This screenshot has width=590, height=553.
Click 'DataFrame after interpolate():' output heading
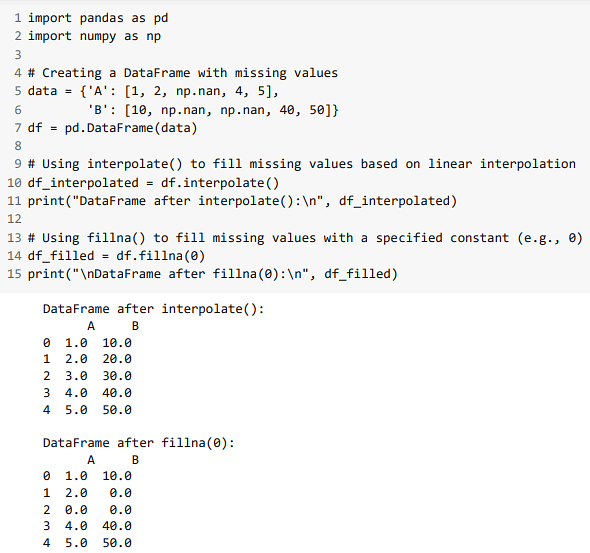154,309
